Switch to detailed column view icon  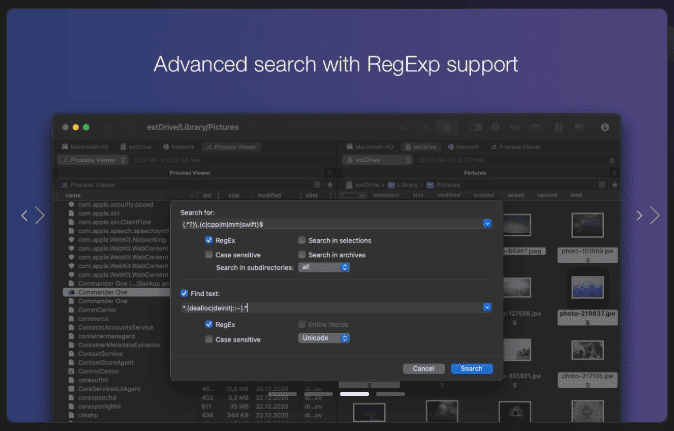[425, 127]
